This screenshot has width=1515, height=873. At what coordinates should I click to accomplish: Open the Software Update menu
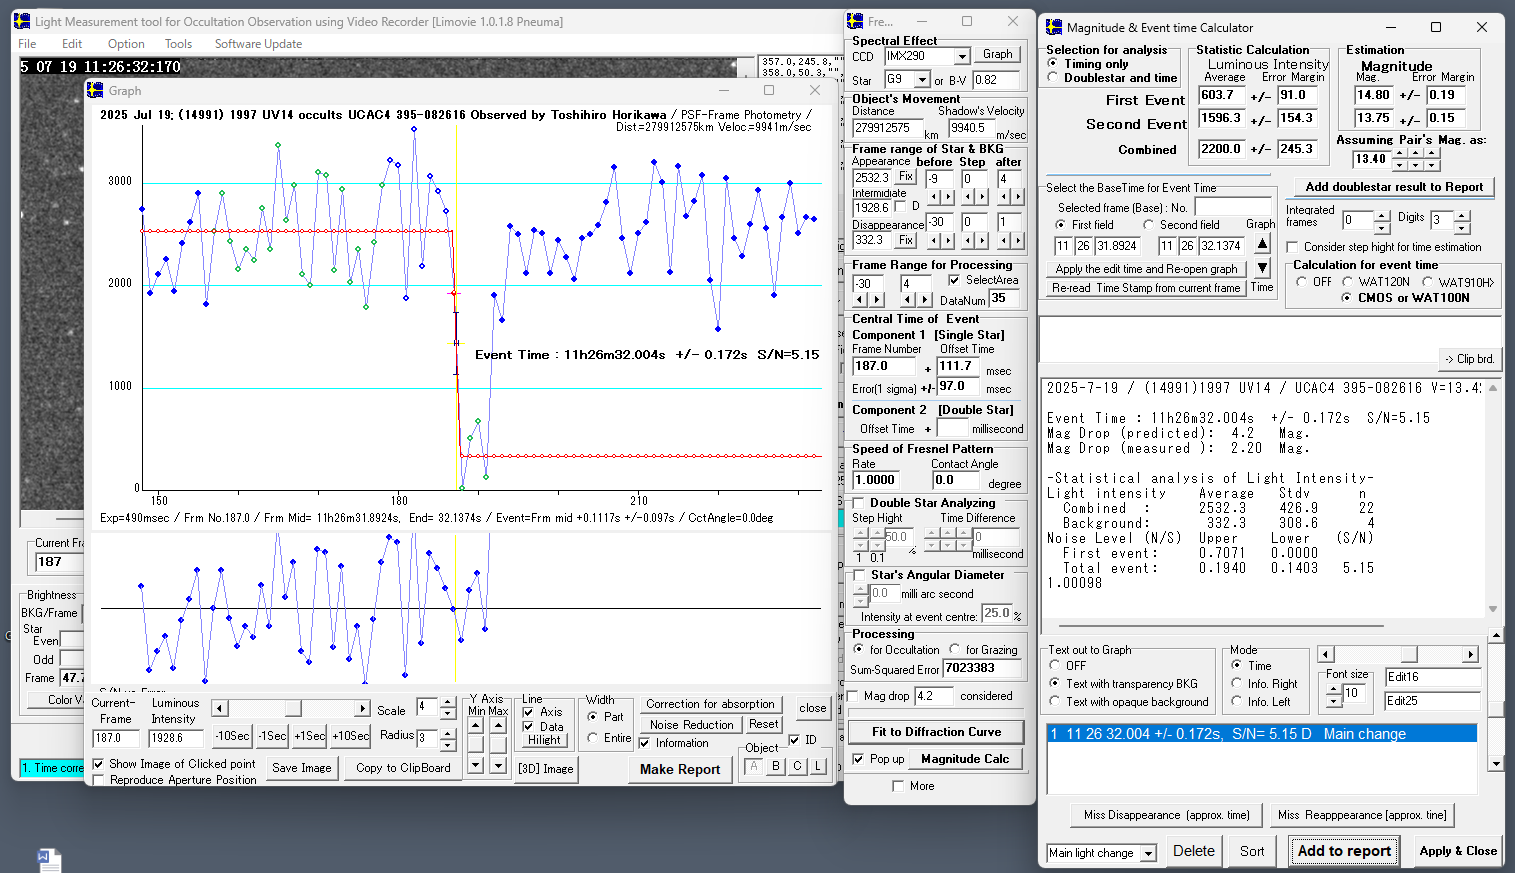pos(258,44)
